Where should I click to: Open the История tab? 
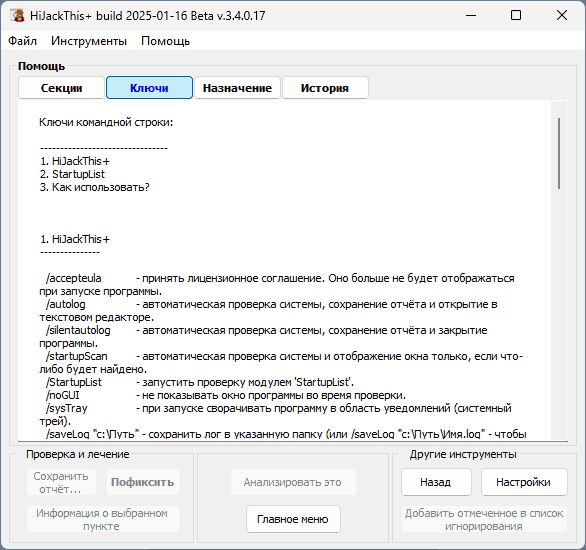pyautogui.click(x=325, y=88)
